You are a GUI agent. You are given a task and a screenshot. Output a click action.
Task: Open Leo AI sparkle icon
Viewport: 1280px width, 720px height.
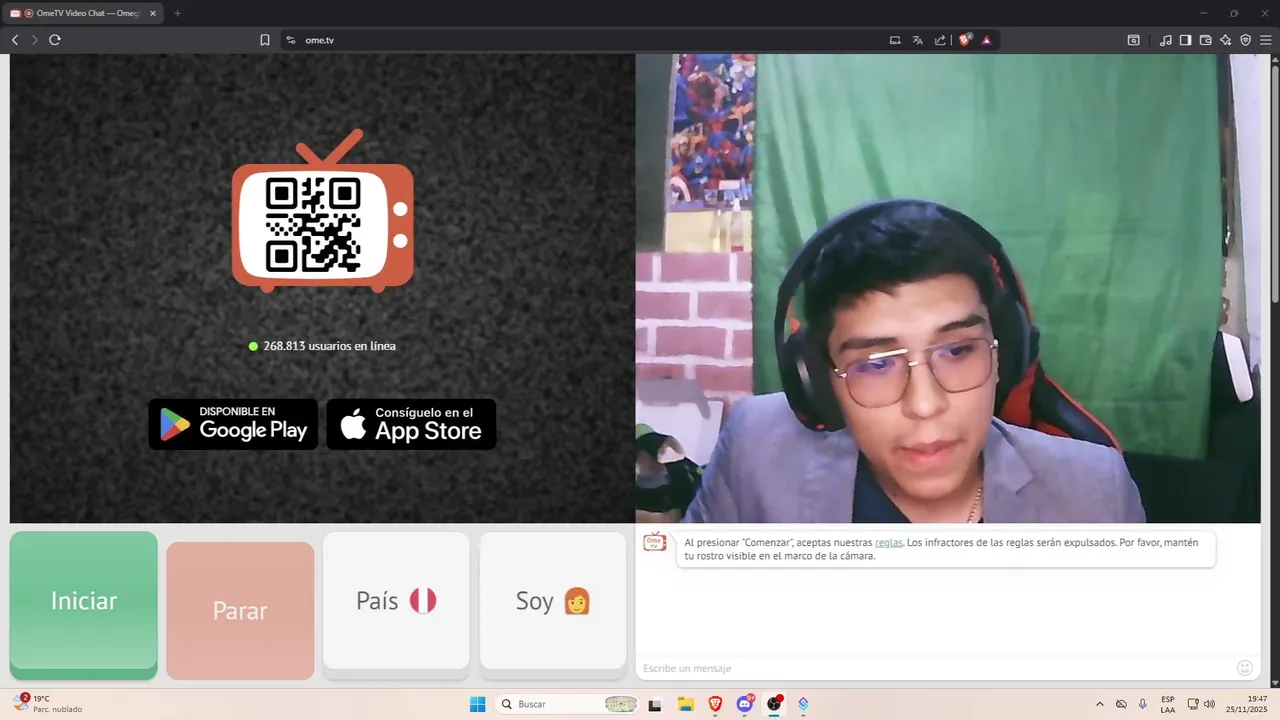click(1226, 40)
